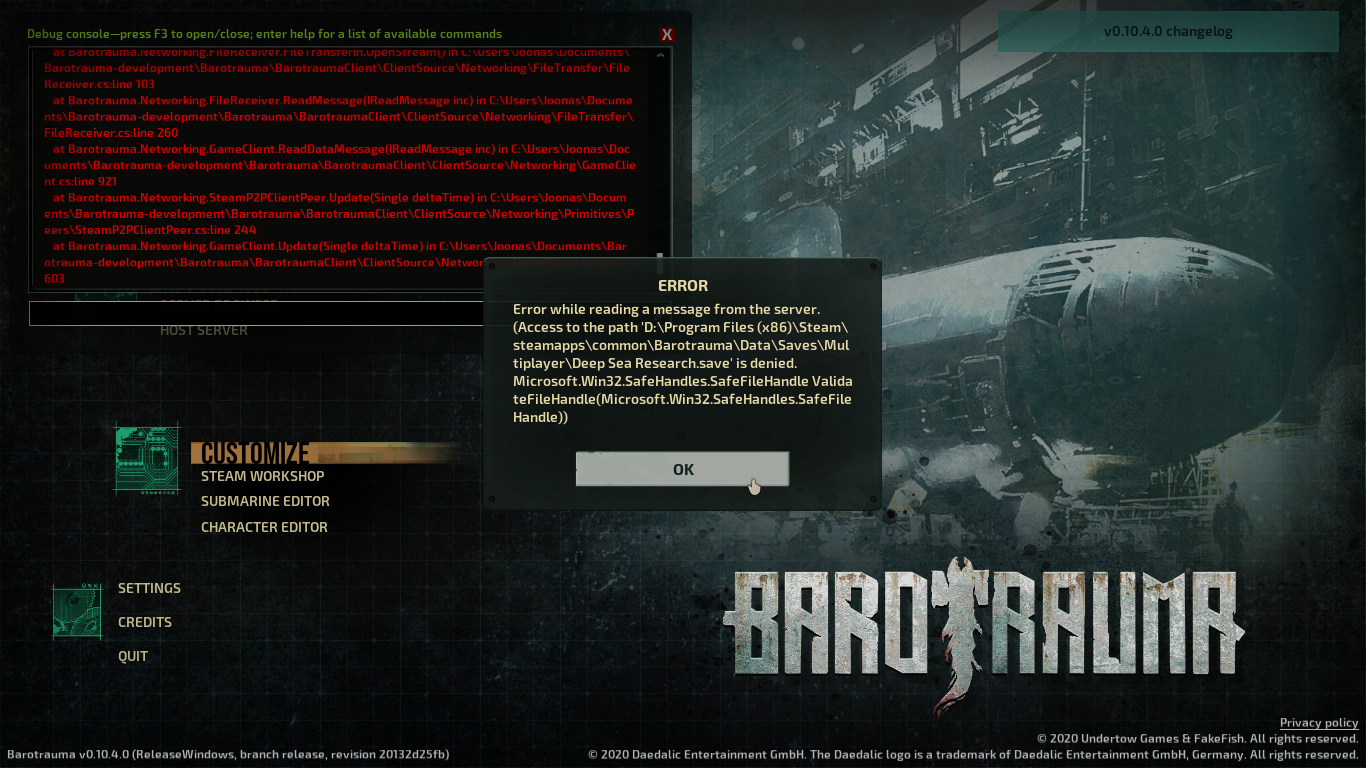Image resolution: width=1366 pixels, height=768 pixels.
Task: Dismiss the error dialog with OK
Action: [x=682, y=469]
